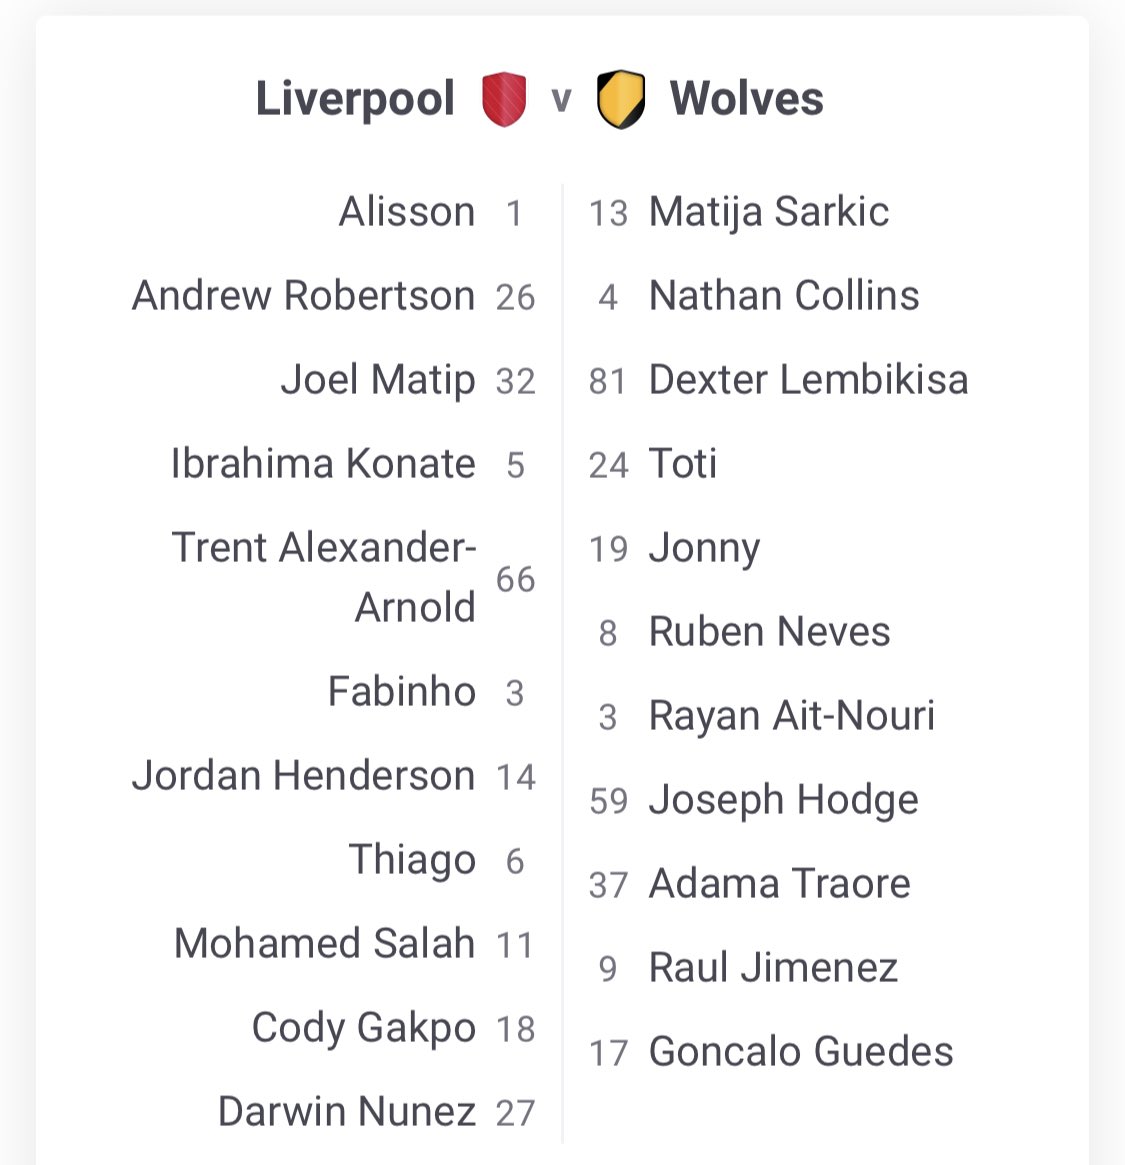This screenshot has width=1125, height=1165.
Task: Tap Raul Jimenez's name
Action: tap(773, 968)
